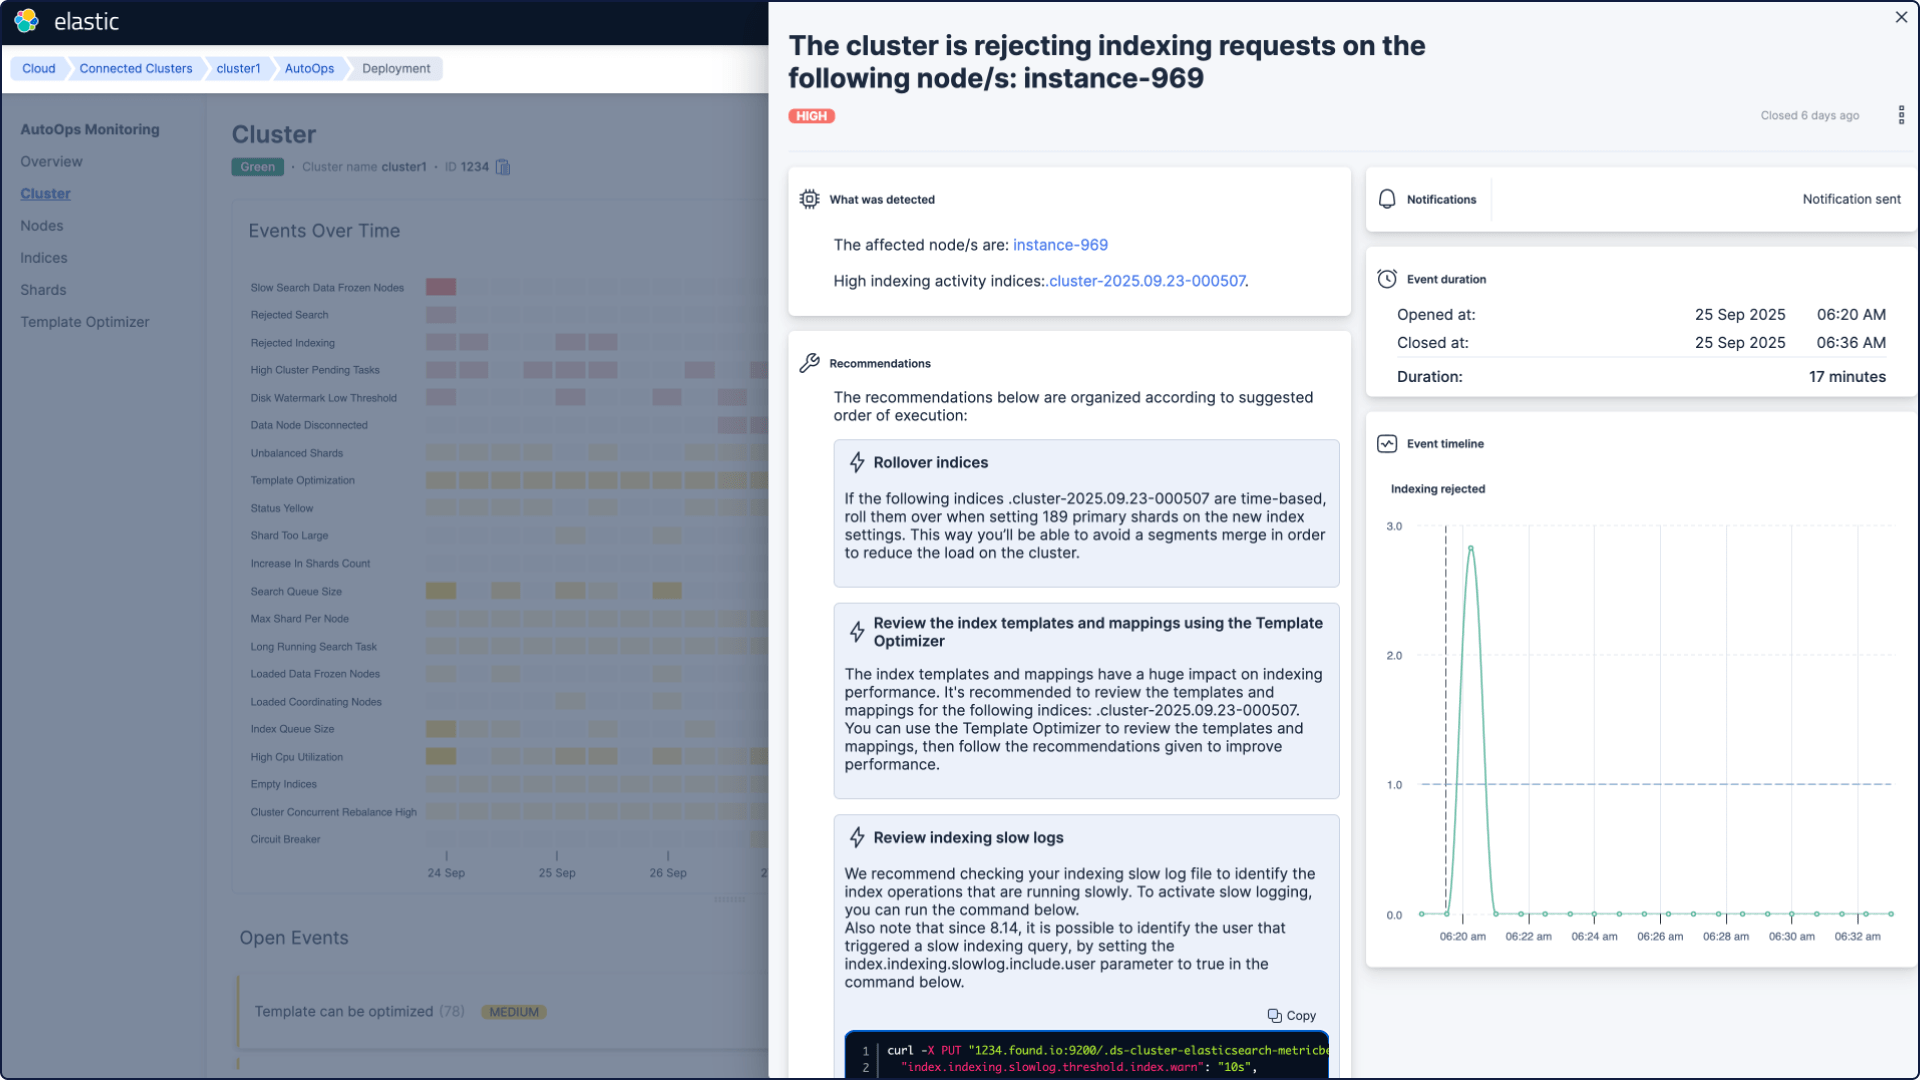Open Nodes in the sidebar

42,226
